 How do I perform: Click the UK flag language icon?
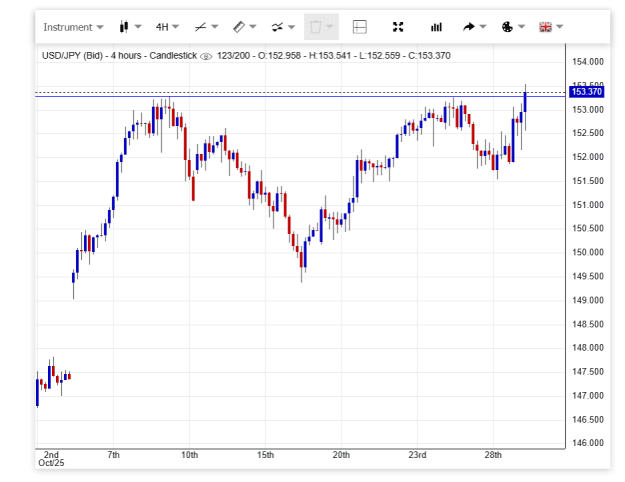(x=545, y=27)
